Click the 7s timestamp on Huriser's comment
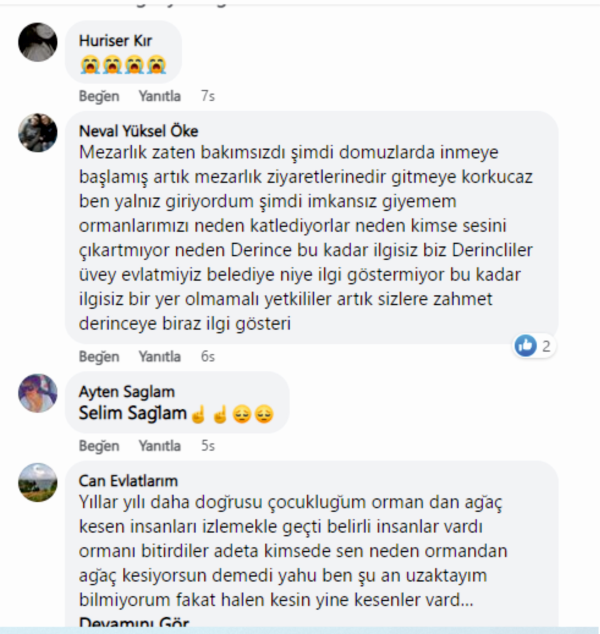Screen dimensions: 600x634 pyautogui.click(x=208, y=96)
